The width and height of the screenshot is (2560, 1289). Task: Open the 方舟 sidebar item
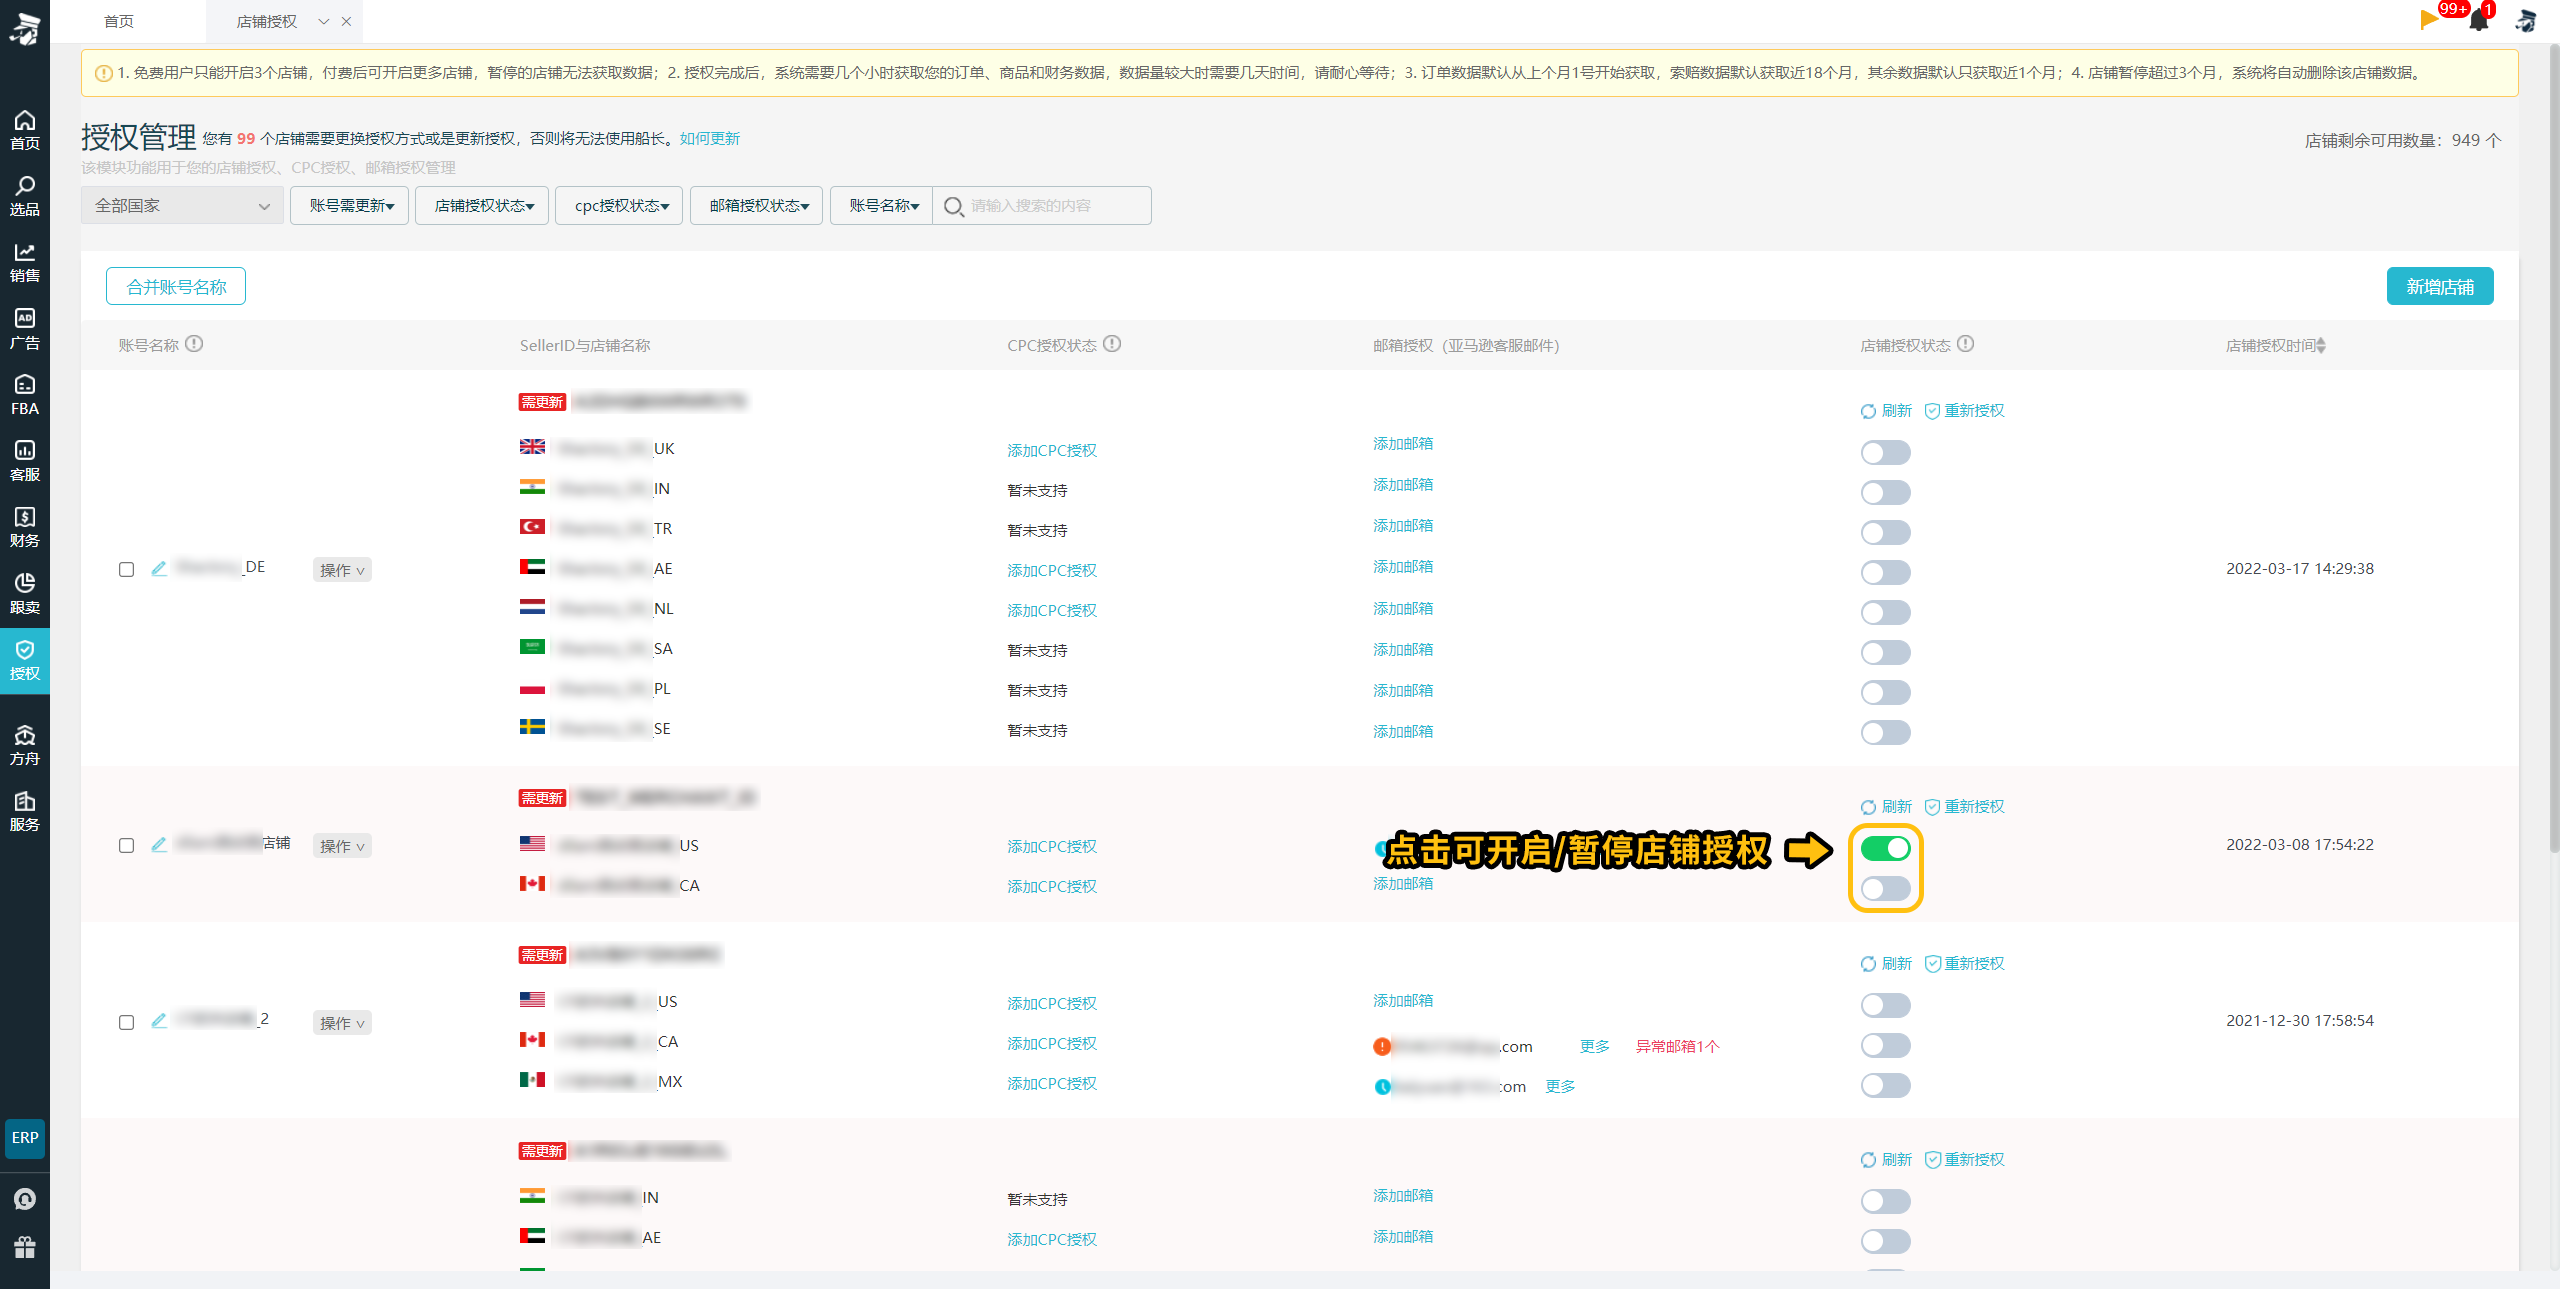(25, 745)
